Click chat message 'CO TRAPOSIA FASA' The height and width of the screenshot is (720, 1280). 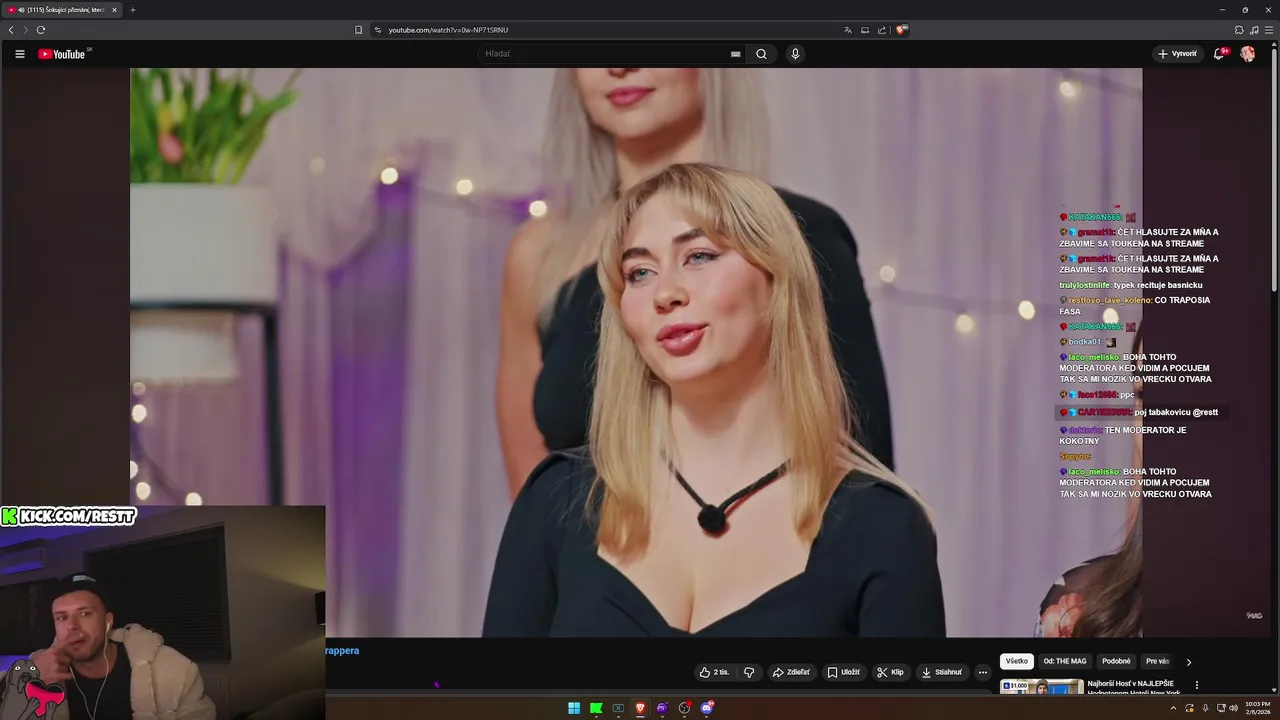click(x=1135, y=306)
